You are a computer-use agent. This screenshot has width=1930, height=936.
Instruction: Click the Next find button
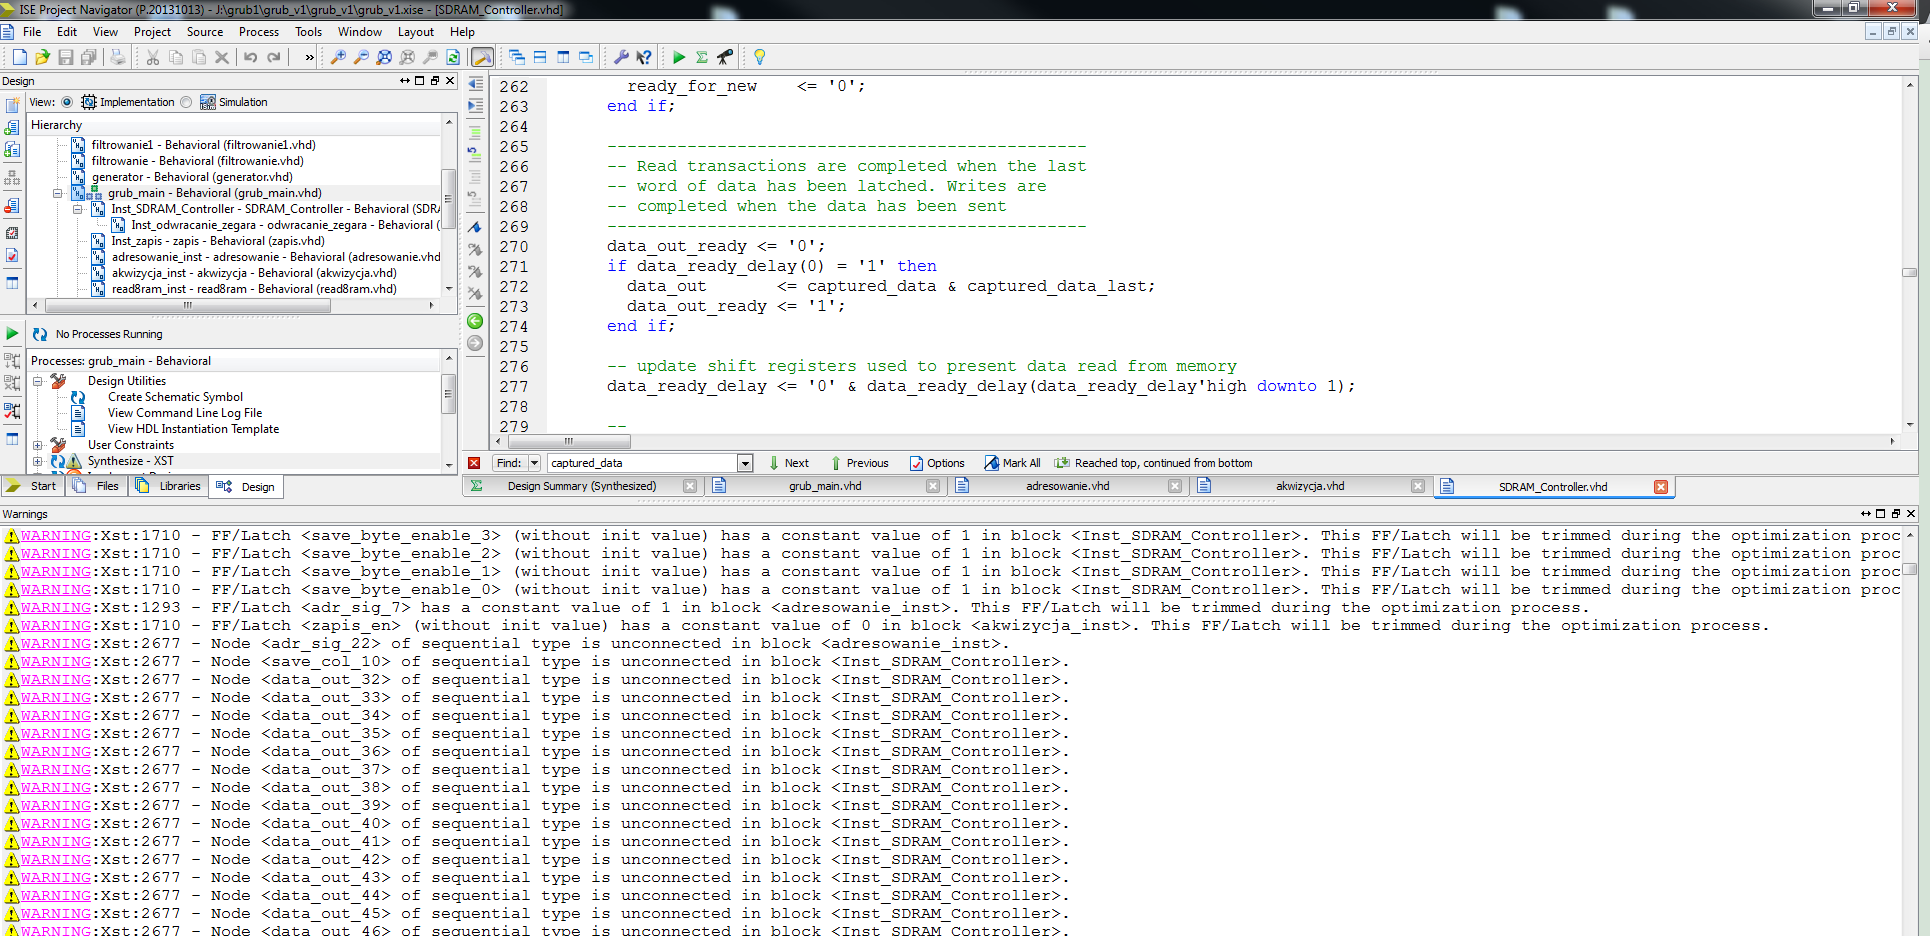(788, 463)
